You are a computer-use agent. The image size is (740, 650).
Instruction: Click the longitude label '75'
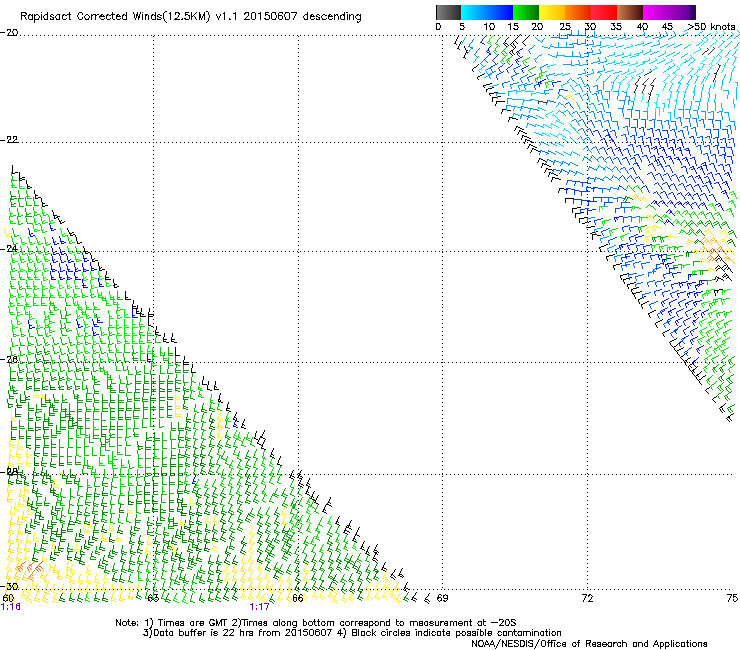[732, 599]
